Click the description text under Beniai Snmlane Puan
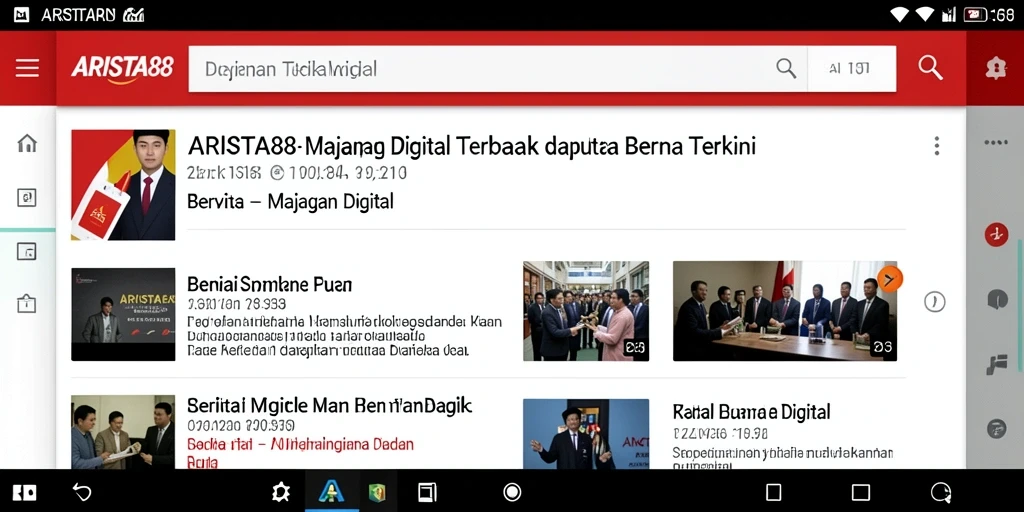 coord(344,336)
